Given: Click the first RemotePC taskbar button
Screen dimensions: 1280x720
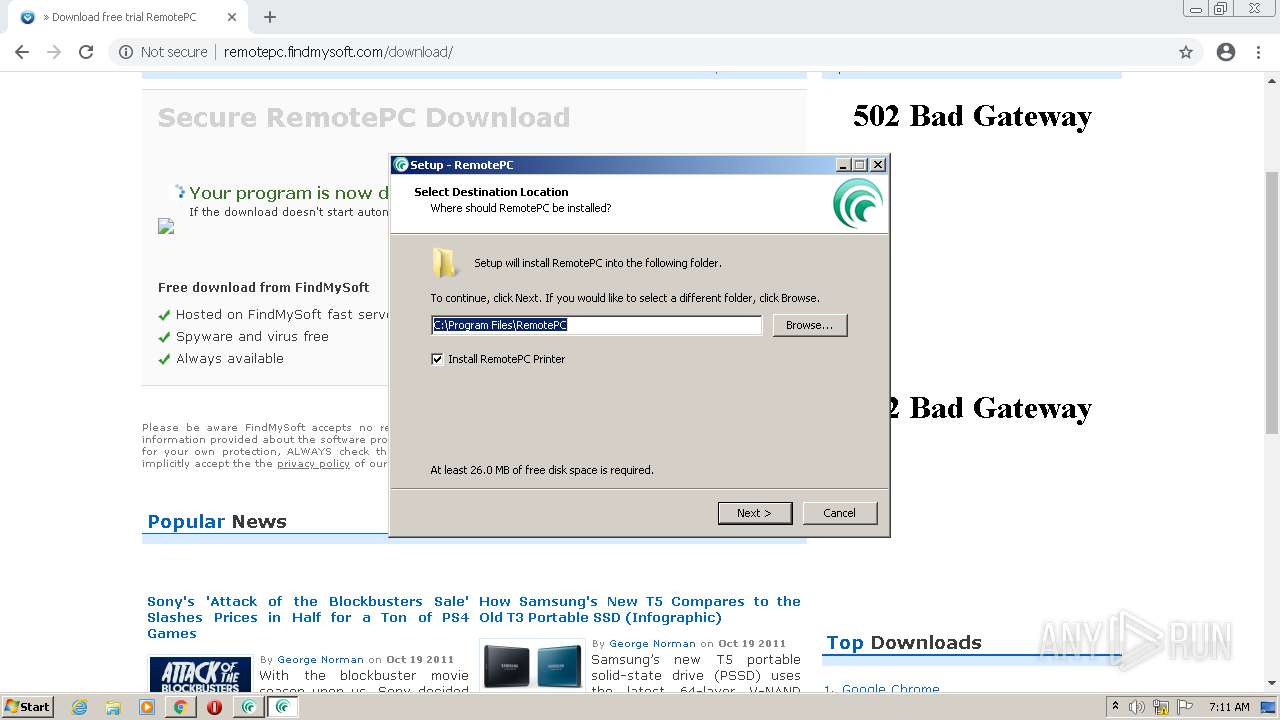Looking at the screenshot, I should [249, 707].
